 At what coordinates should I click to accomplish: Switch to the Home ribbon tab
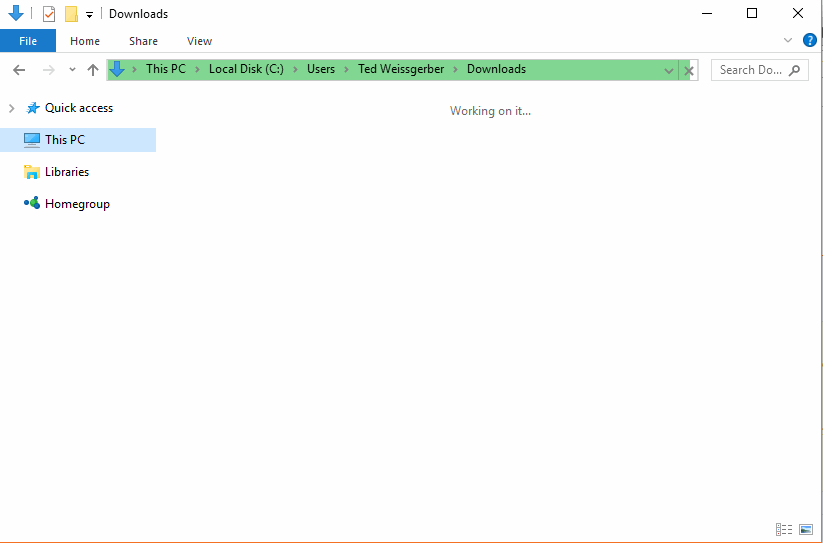tap(85, 41)
